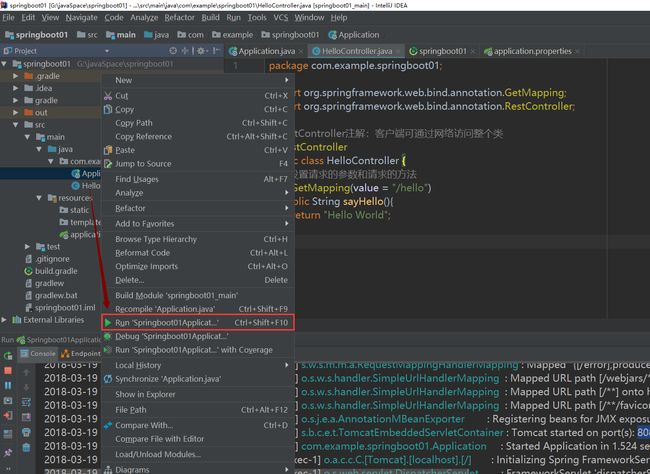This screenshot has width=650, height=474.
Task: Collapse the src folder
Action: pos(15,124)
